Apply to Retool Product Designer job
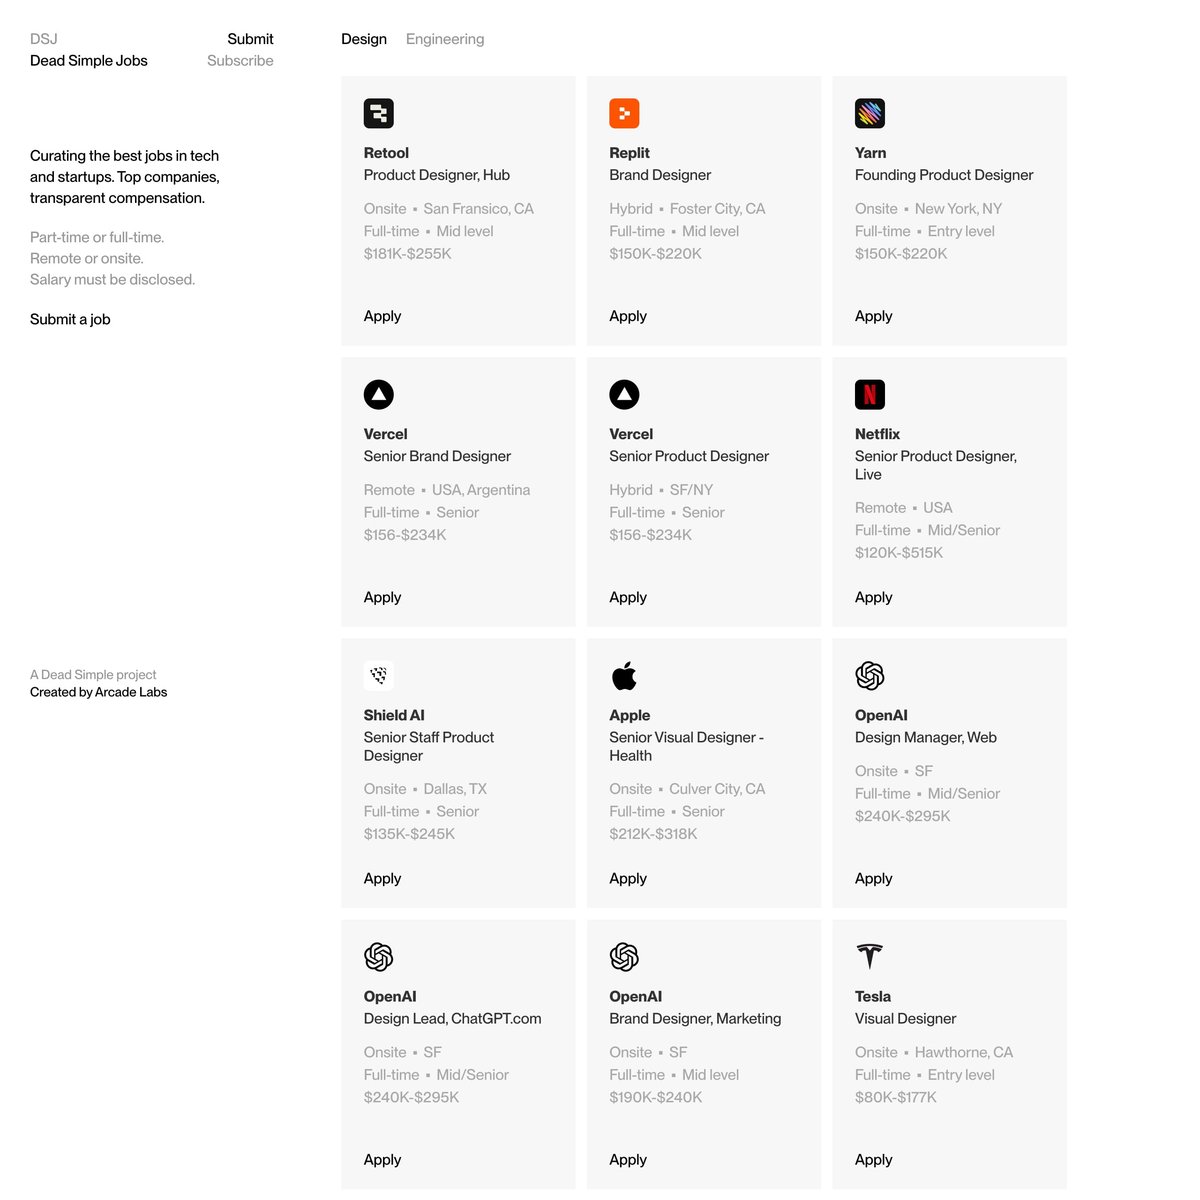The height and width of the screenshot is (1200, 1200). coord(382,316)
